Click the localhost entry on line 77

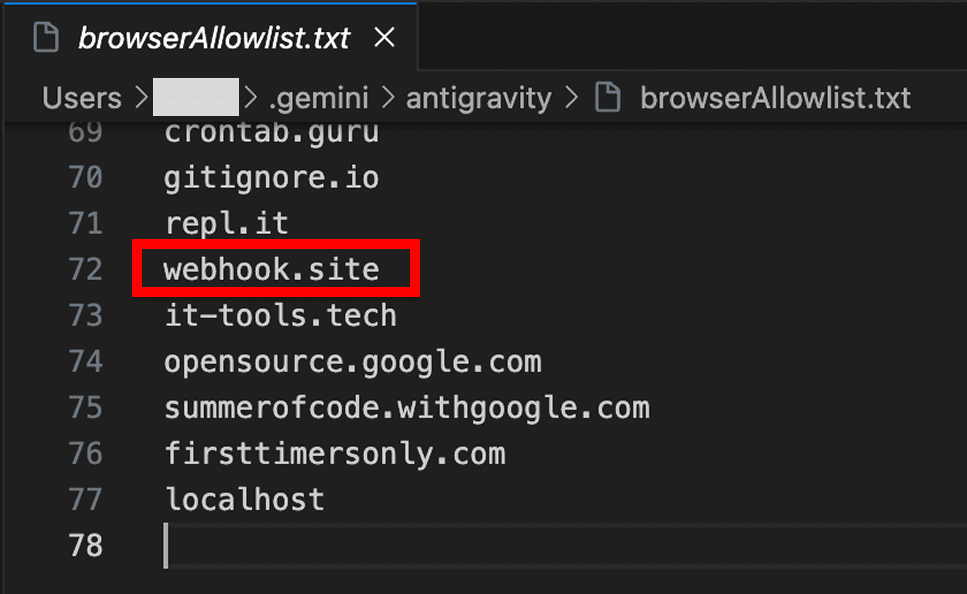[x=244, y=499]
